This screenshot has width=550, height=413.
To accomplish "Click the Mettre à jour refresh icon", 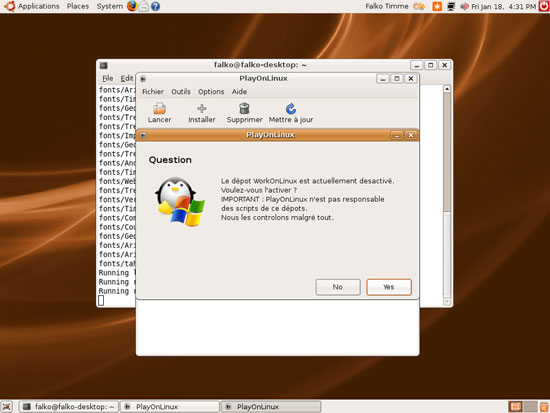I will coord(291,108).
